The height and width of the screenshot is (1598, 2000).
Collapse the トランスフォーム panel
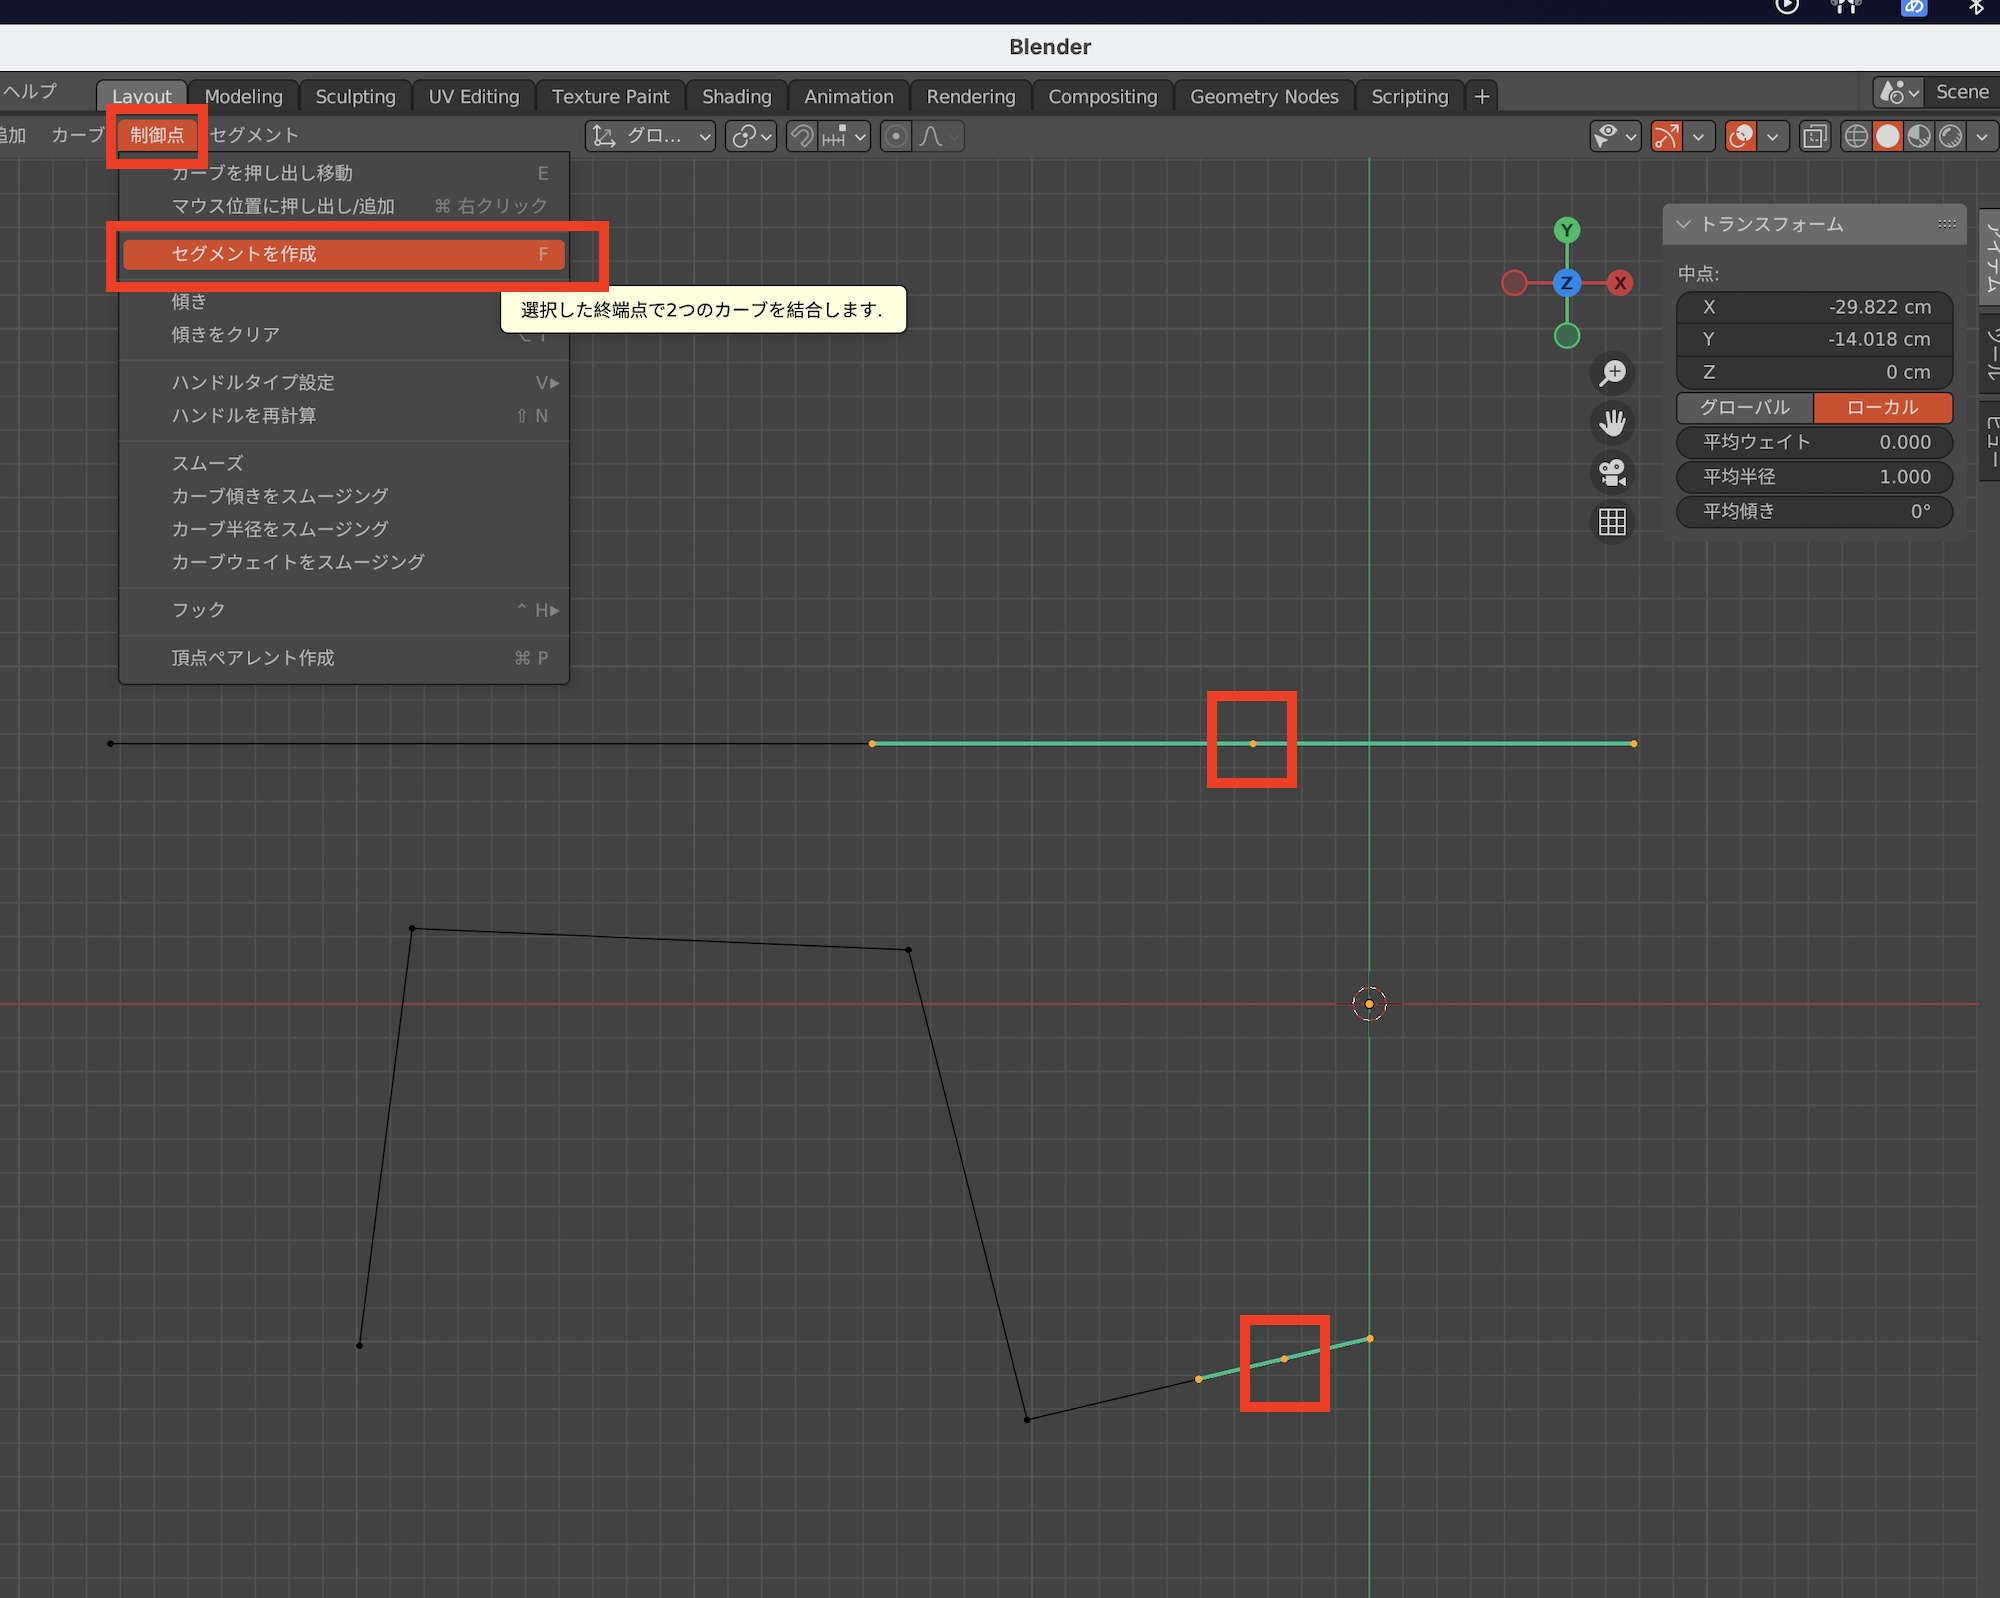1684,224
